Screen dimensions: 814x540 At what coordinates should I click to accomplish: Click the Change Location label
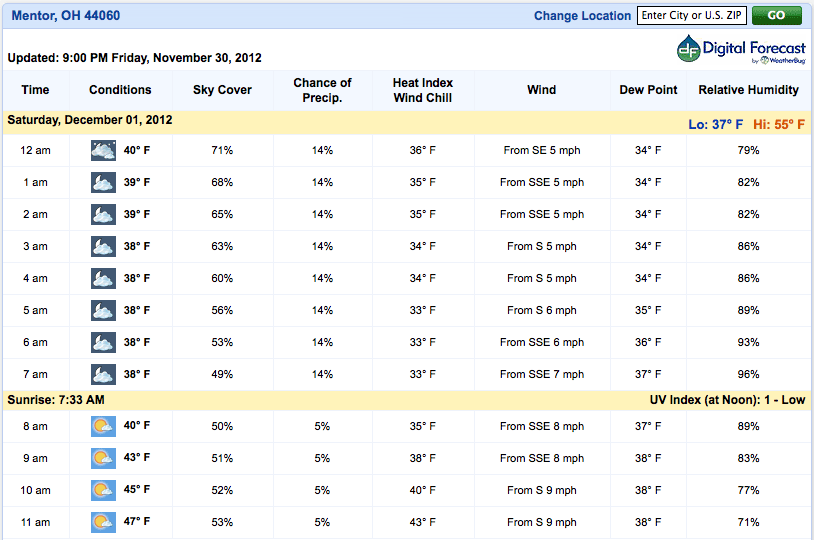(x=582, y=16)
